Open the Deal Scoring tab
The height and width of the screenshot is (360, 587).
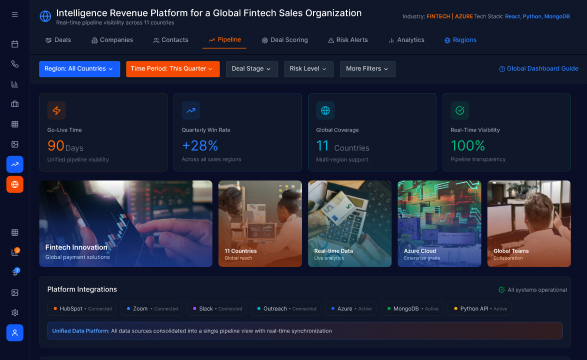[285, 40]
